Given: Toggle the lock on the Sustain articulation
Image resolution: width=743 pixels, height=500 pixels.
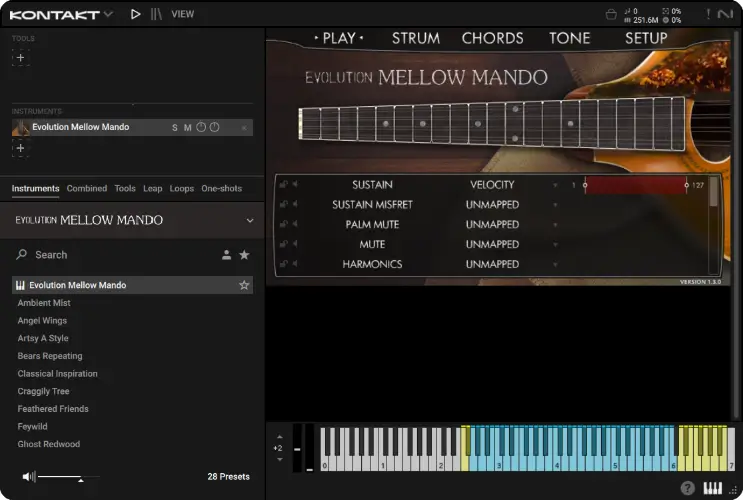Looking at the screenshot, I should tap(283, 185).
